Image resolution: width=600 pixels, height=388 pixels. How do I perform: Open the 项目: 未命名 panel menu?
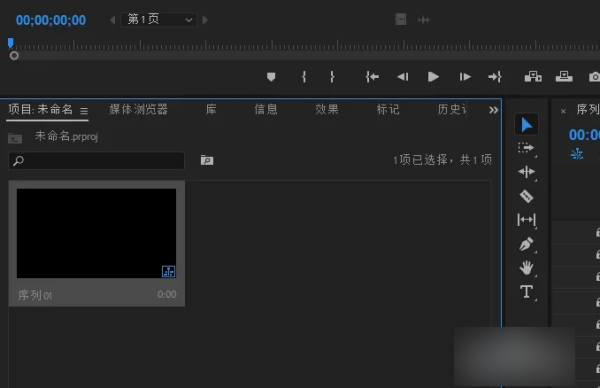pos(84,111)
